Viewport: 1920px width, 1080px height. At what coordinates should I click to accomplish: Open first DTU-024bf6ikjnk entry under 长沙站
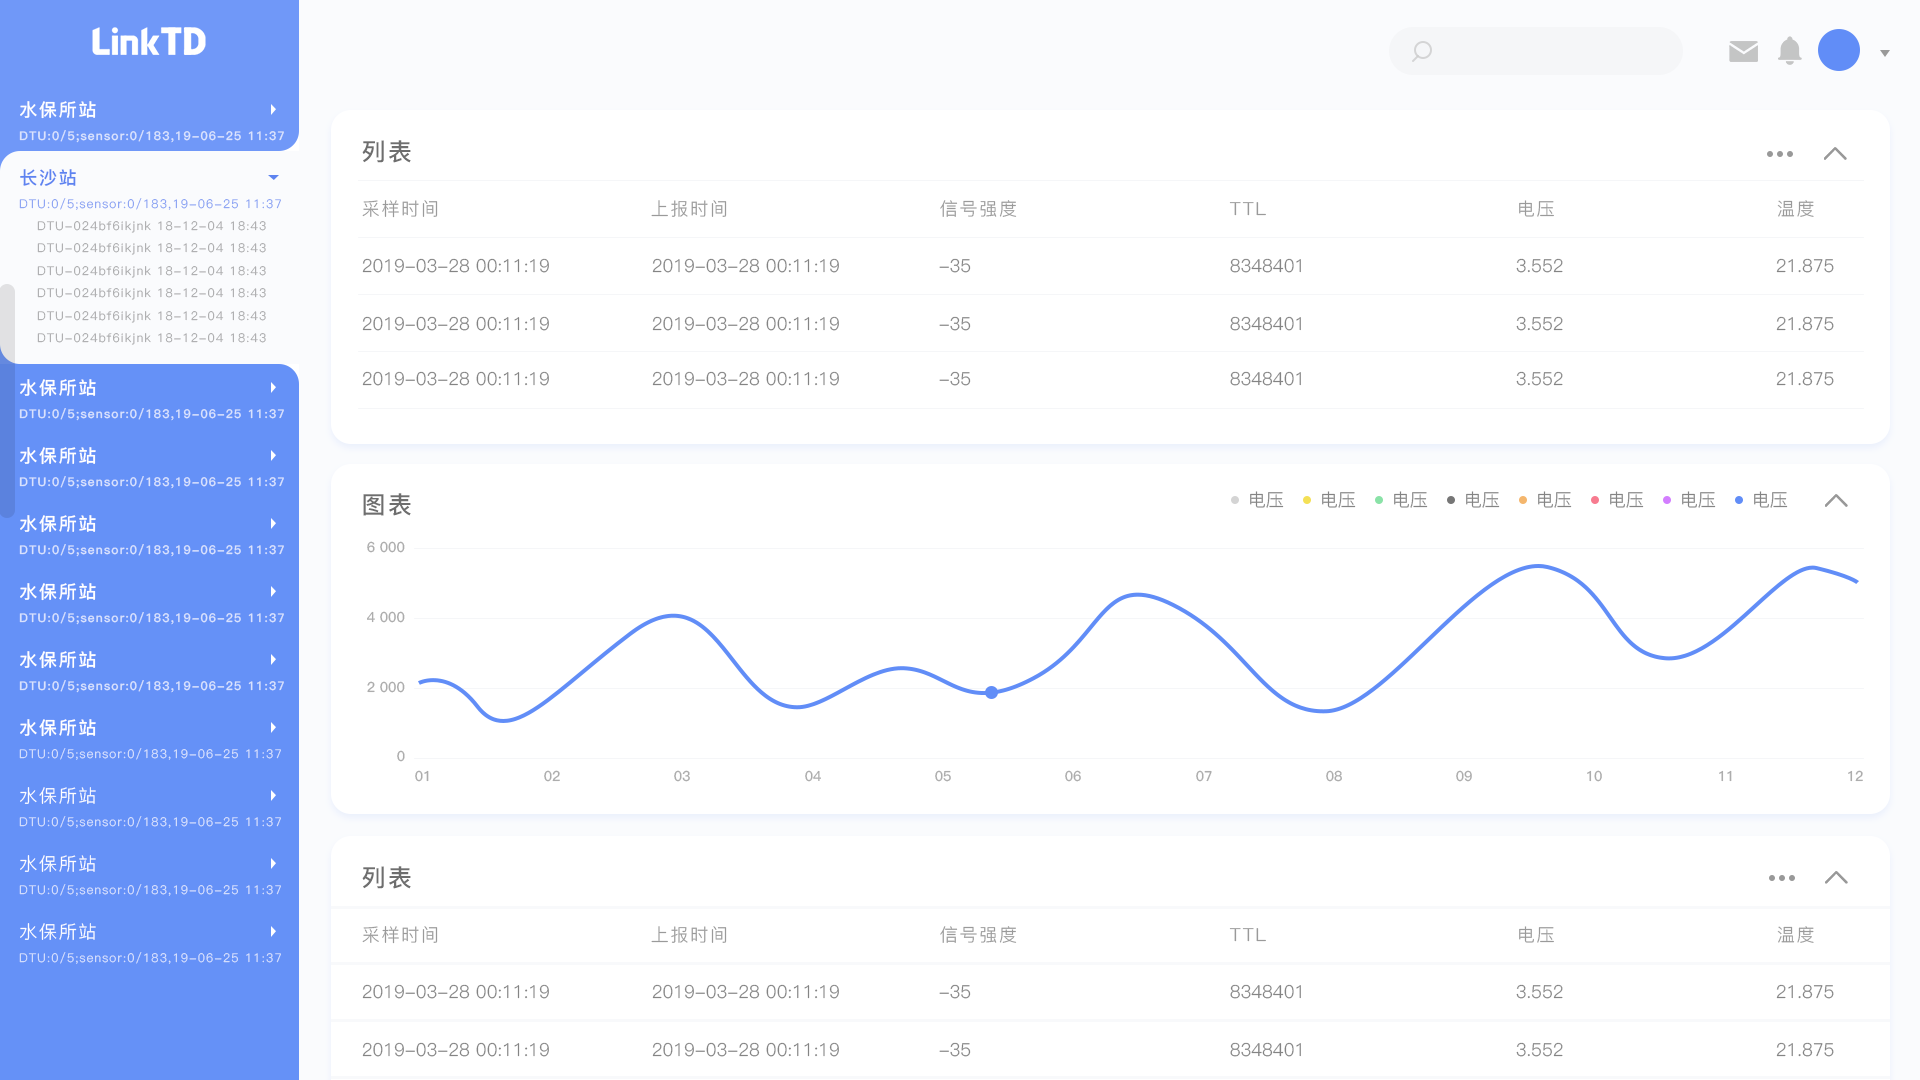(151, 226)
